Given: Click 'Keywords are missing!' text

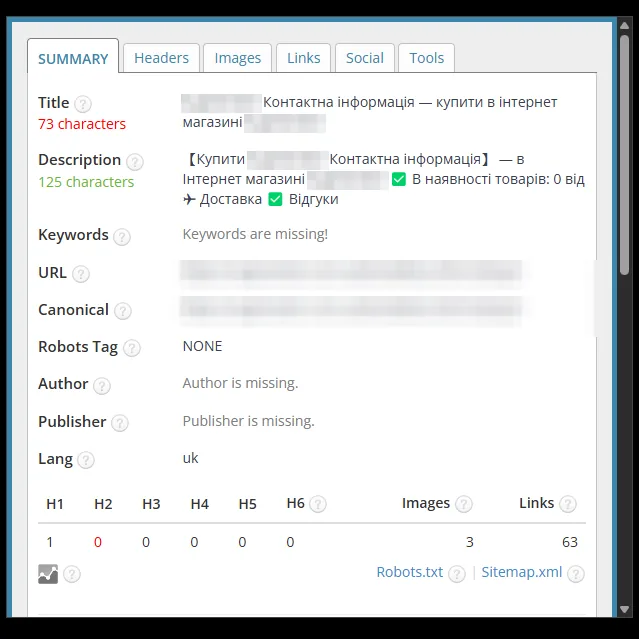Looking at the screenshot, I should (x=255, y=234).
